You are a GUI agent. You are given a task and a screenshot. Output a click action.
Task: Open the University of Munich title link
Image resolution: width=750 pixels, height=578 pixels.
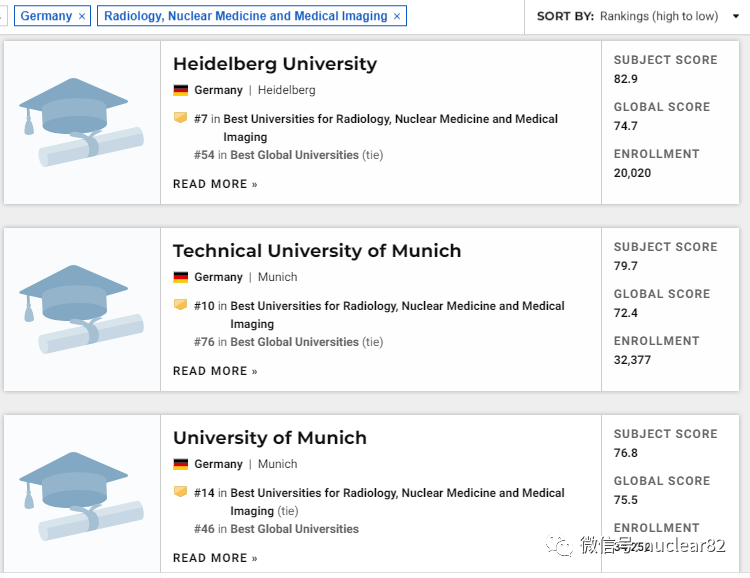(x=270, y=438)
